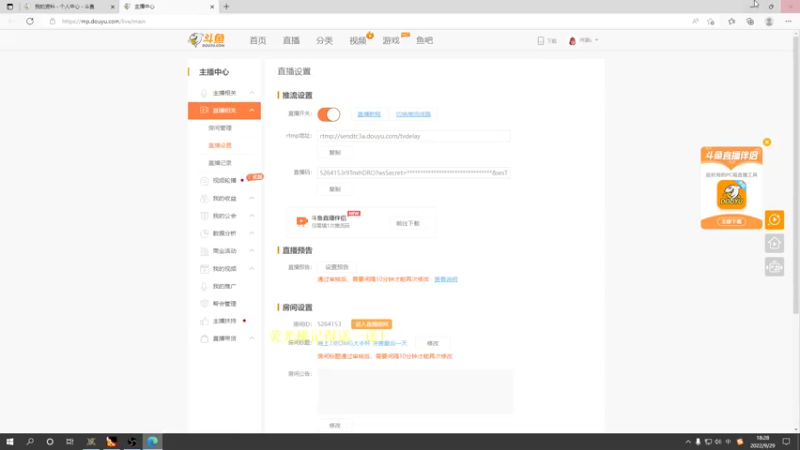Image resolution: width=800 pixels, height=450 pixels.
Task: Click the 商业活动 icon in sidebar
Action: (x=204, y=251)
